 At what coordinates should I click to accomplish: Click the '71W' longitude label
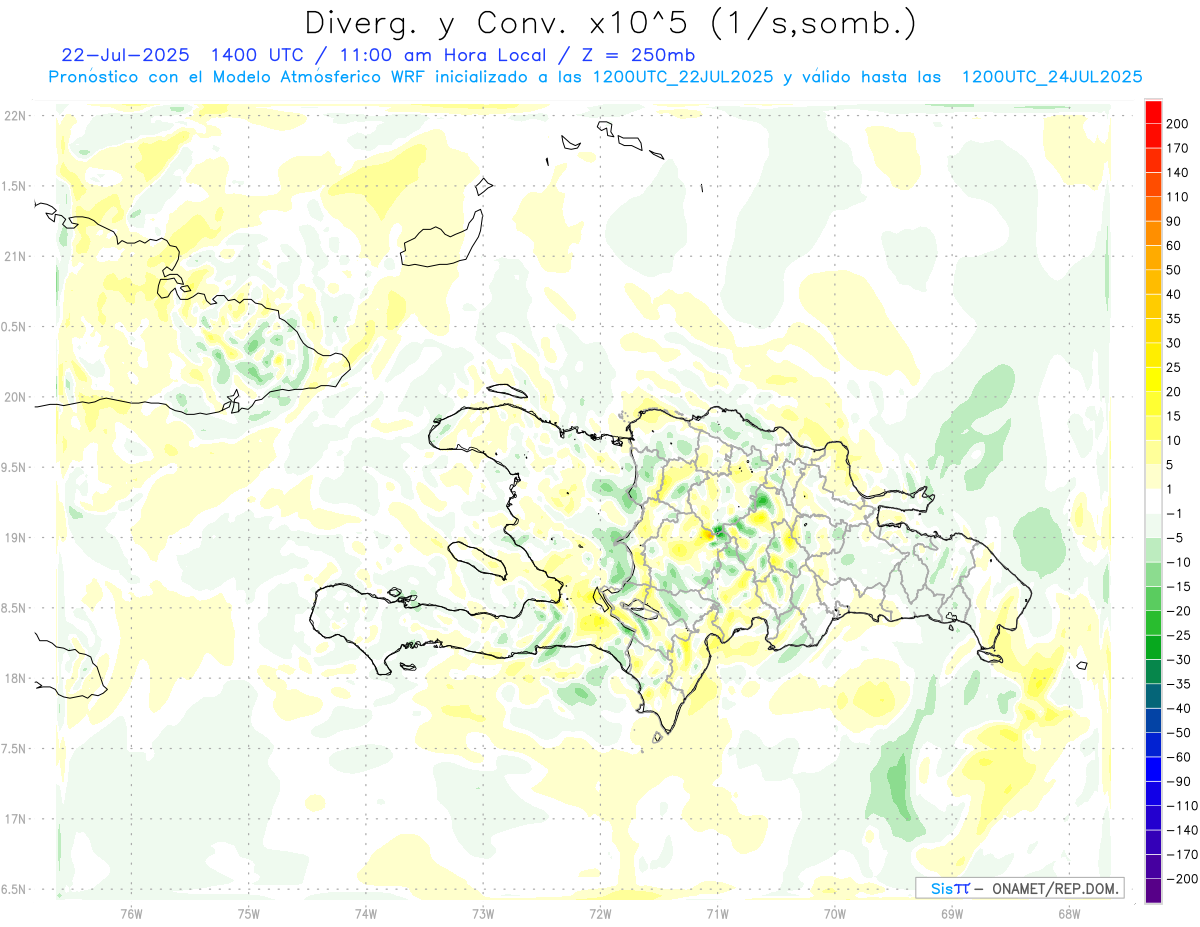click(x=717, y=913)
